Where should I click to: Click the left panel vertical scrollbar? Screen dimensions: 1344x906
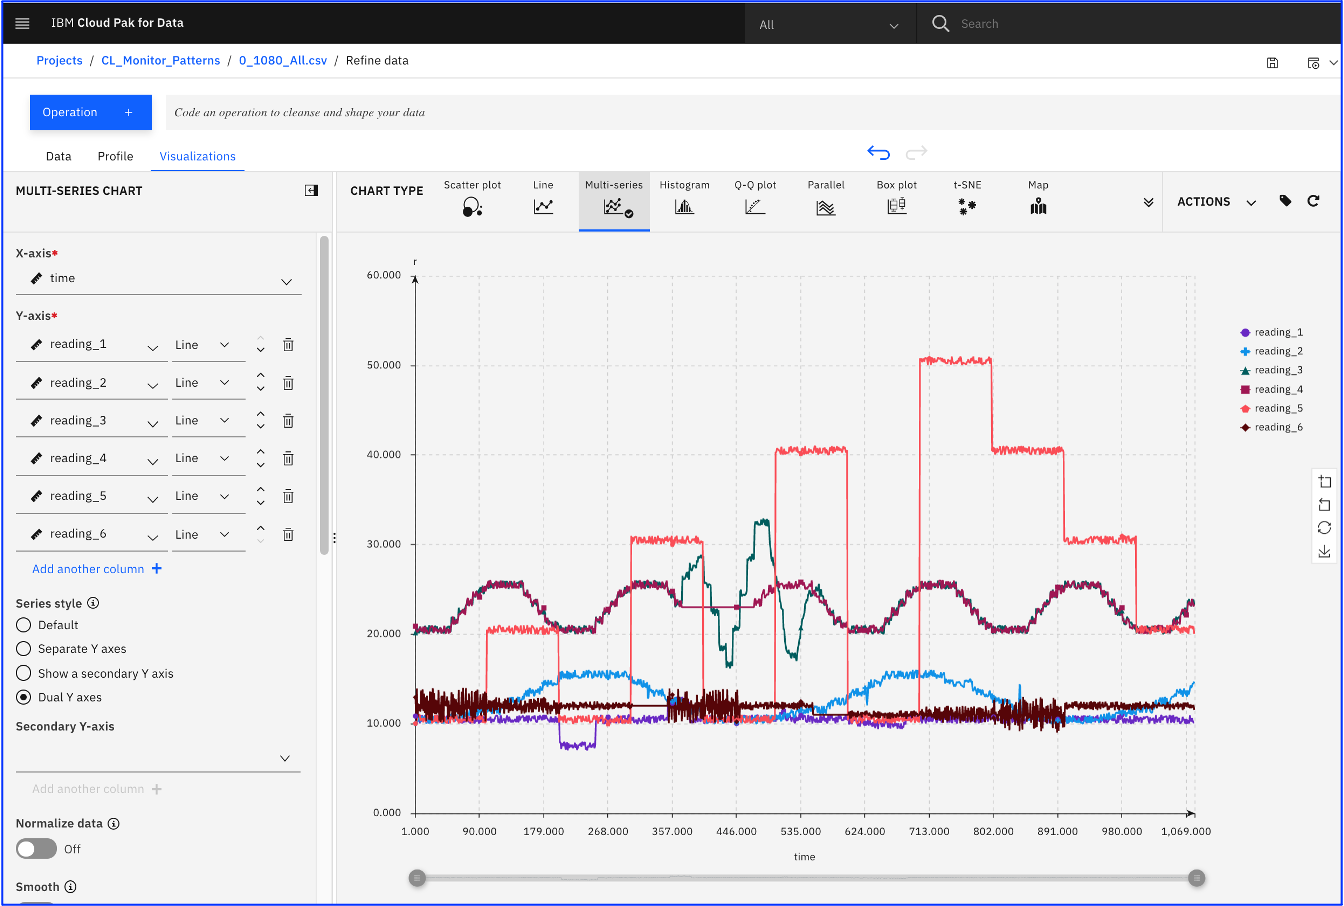(x=324, y=395)
